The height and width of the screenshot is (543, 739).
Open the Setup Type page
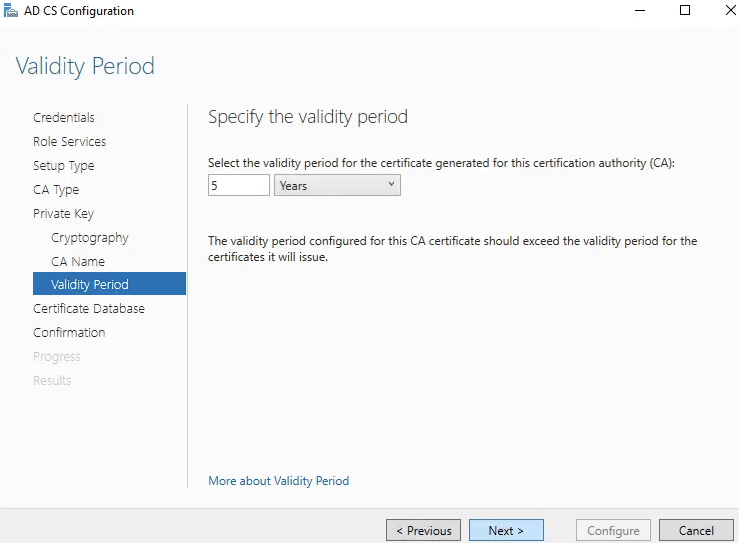pos(64,165)
